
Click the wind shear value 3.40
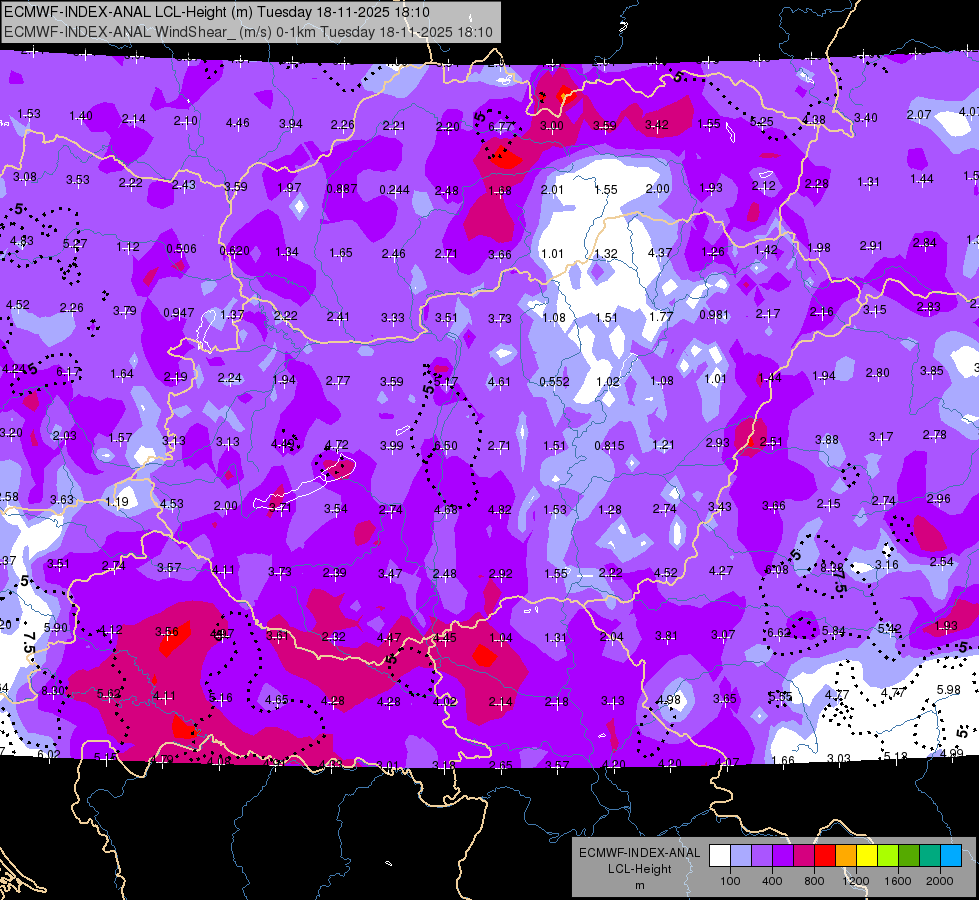865,117
